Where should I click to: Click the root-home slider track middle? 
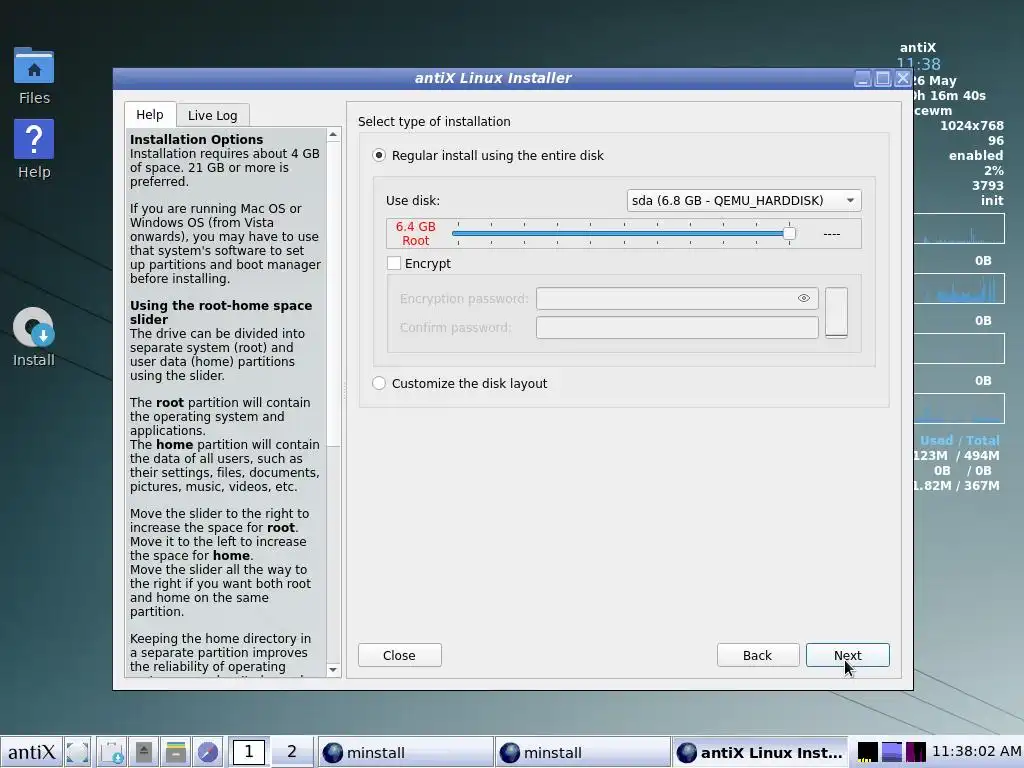pos(624,233)
